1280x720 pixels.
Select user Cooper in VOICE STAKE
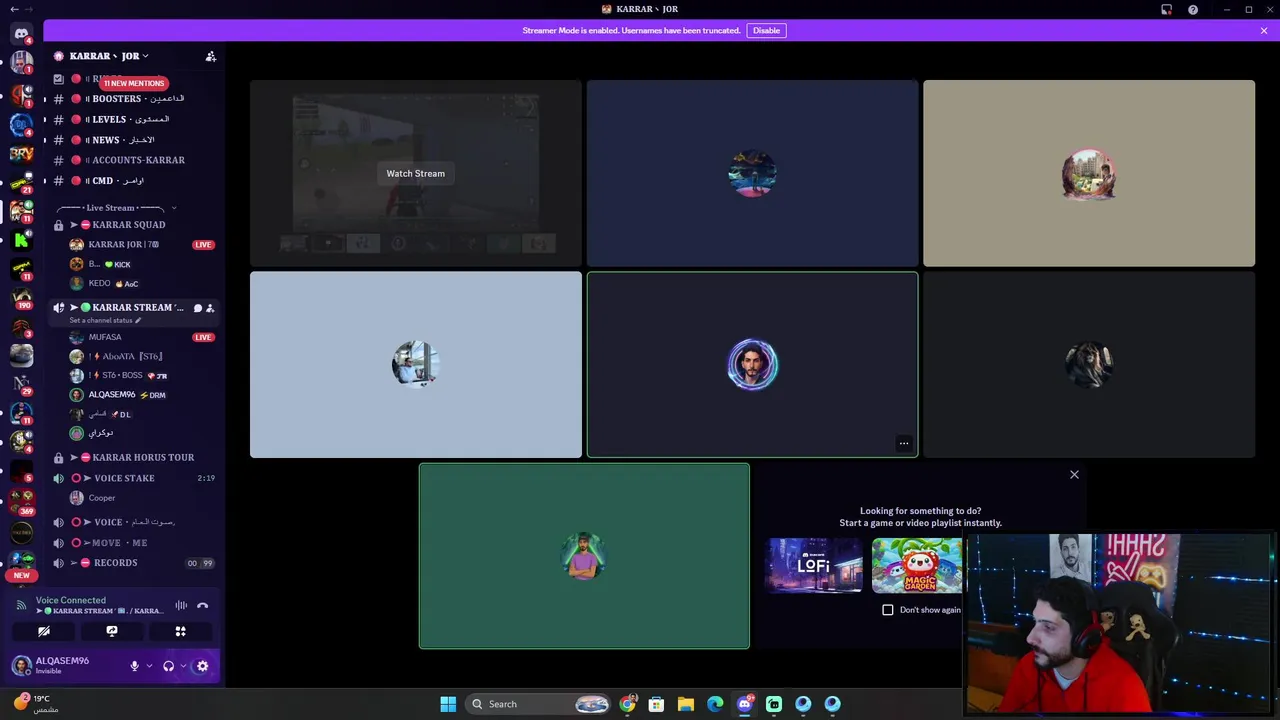140,498
